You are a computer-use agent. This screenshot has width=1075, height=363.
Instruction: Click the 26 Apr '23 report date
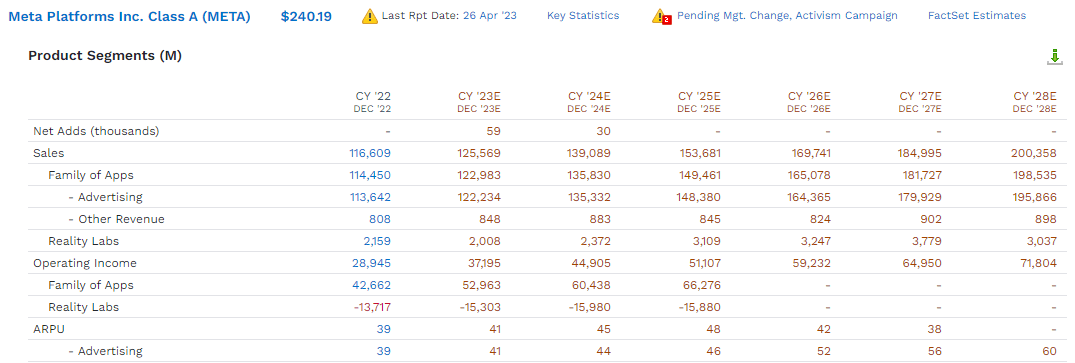pyautogui.click(x=490, y=16)
